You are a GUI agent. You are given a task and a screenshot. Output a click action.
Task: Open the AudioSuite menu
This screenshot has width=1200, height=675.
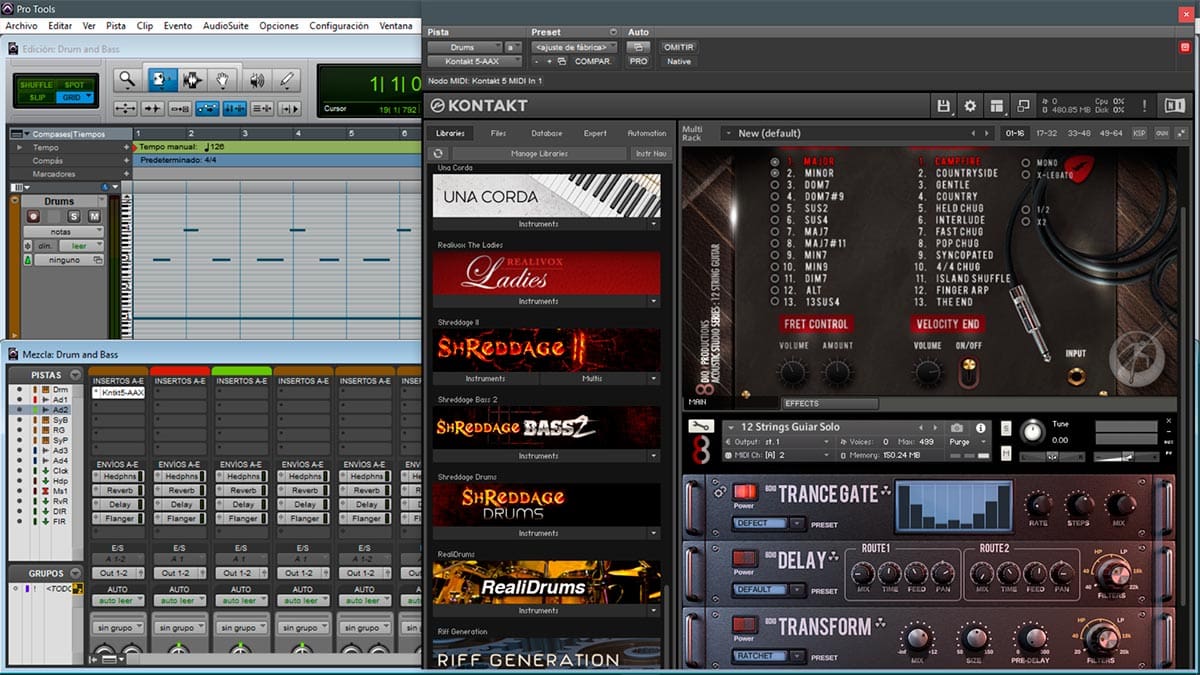point(226,26)
